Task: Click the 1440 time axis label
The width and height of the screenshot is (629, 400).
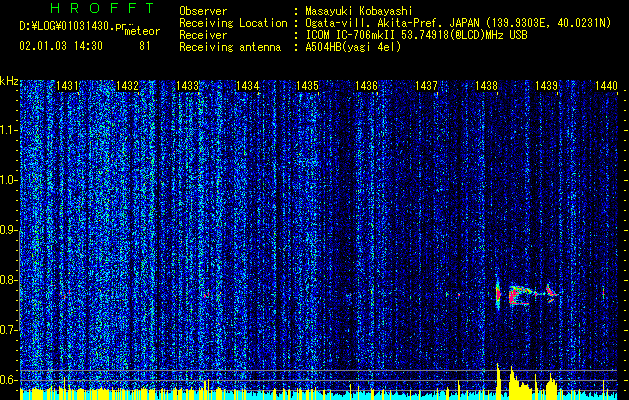Action: (x=606, y=86)
